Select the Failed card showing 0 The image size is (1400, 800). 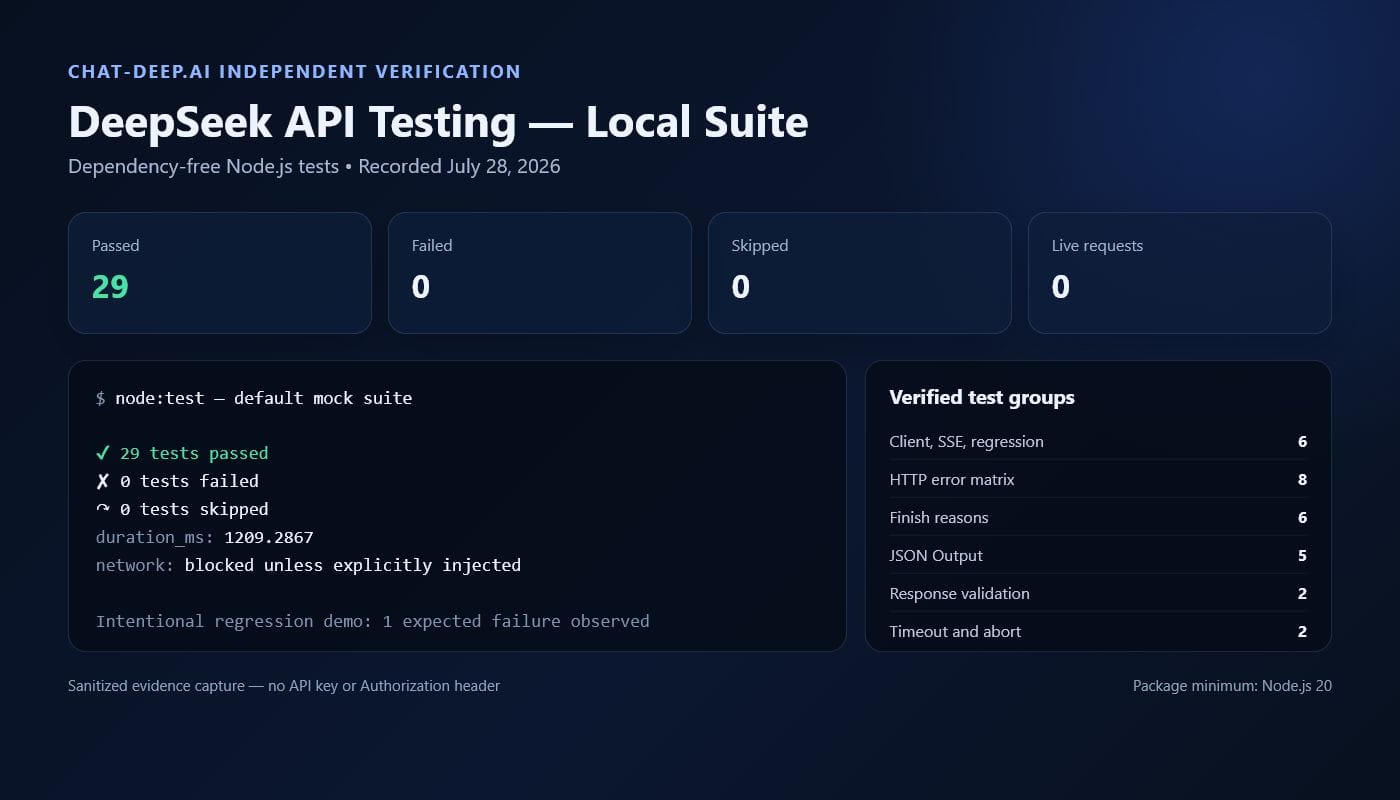540,273
